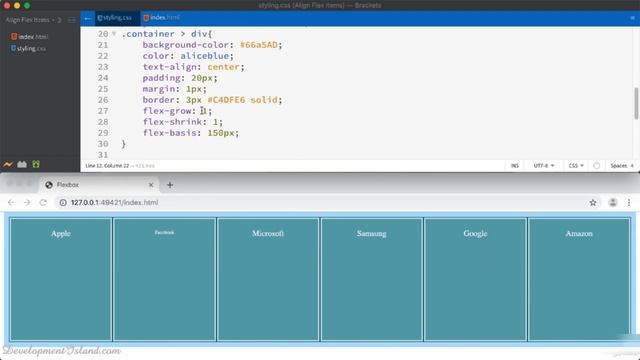The height and width of the screenshot is (360, 640).
Task: Open the Extension Manager brick icon
Action: (22, 164)
